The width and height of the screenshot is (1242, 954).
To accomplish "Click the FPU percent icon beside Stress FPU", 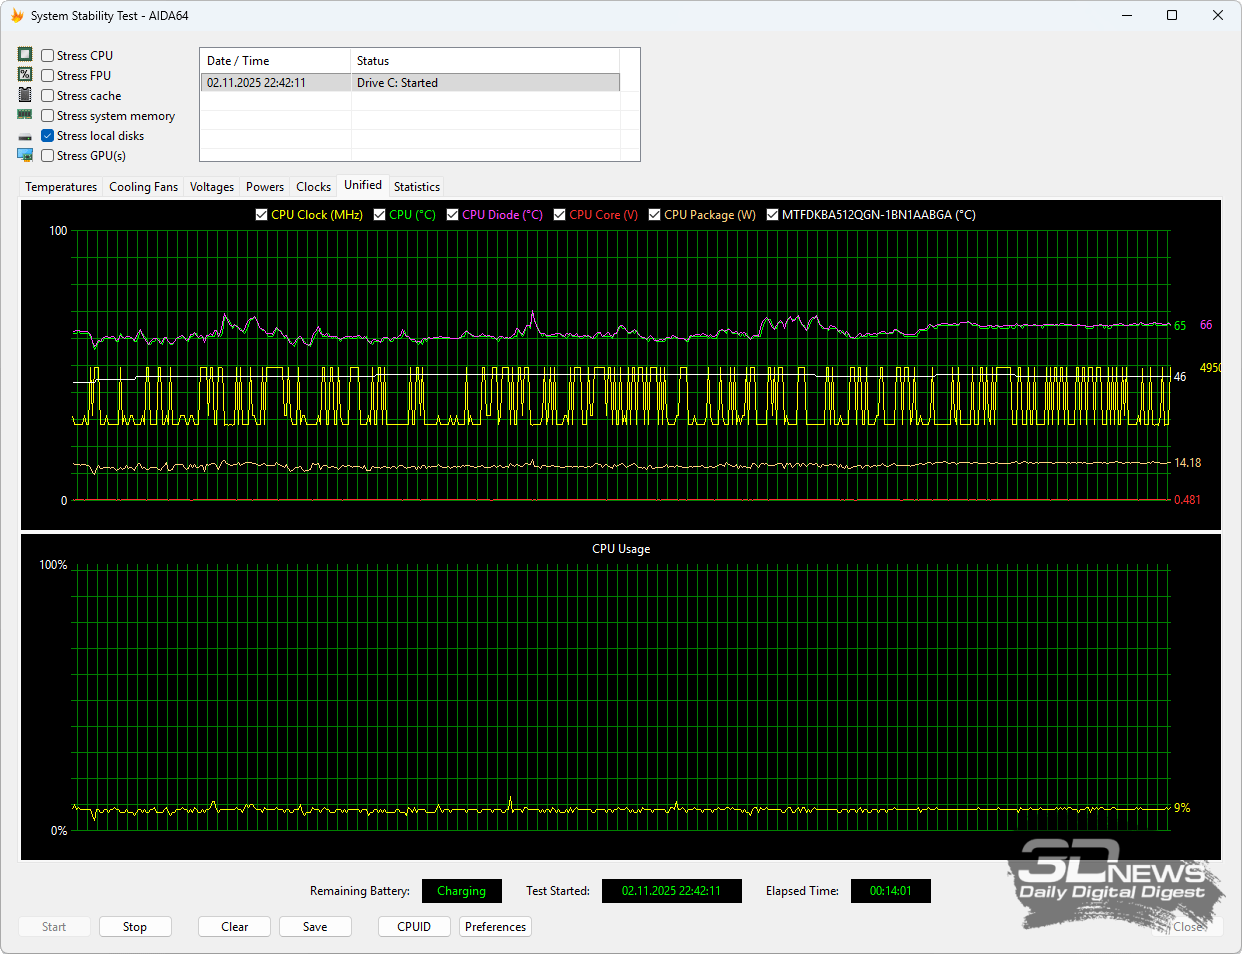I will pos(25,75).
